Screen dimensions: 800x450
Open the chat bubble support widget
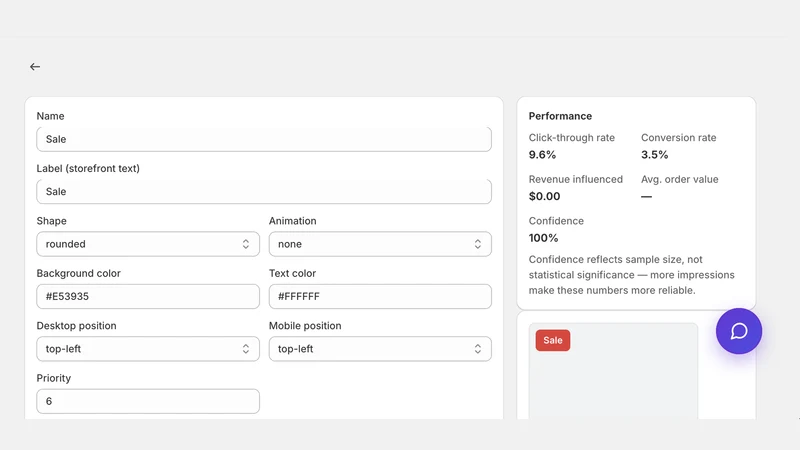pyautogui.click(x=738, y=331)
